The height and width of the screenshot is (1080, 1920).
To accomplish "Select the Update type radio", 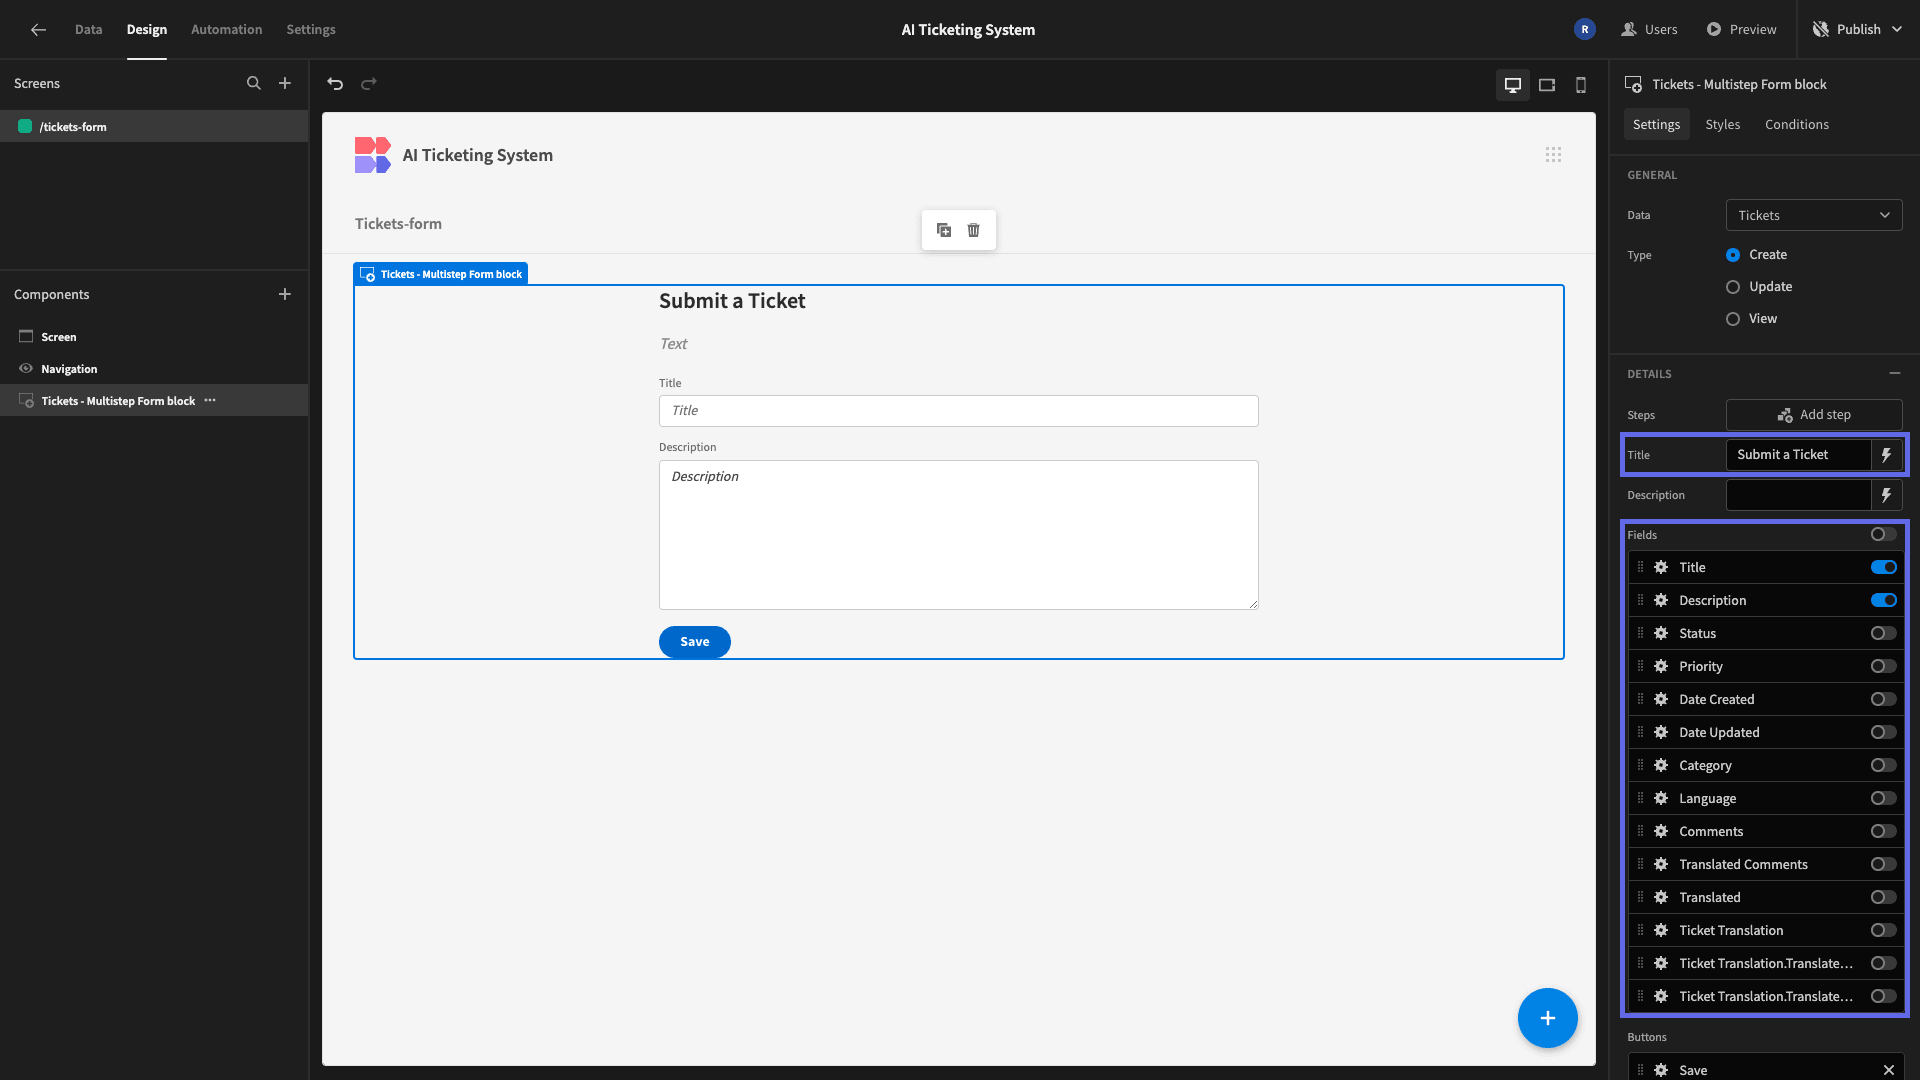I will click(1733, 287).
